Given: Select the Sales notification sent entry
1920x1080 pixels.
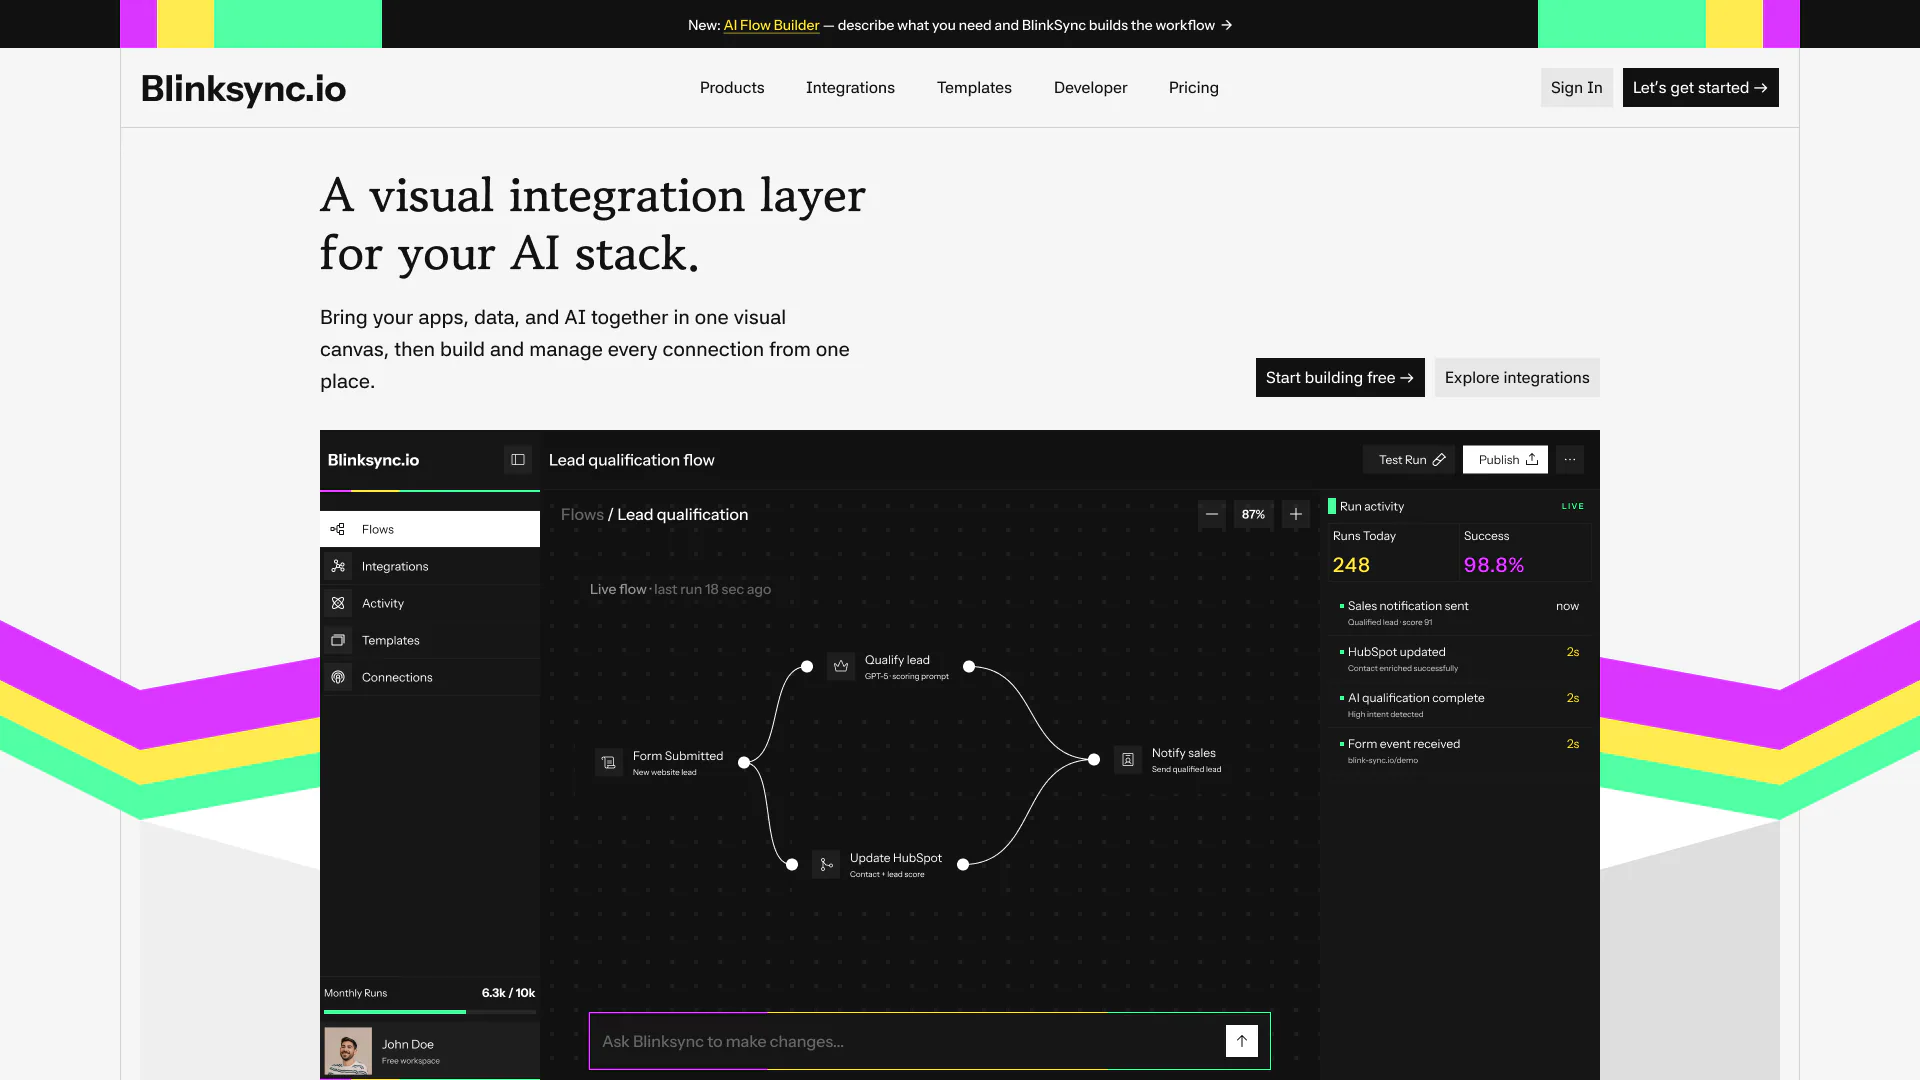Looking at the screenshot, I should tap(1459, 613).
